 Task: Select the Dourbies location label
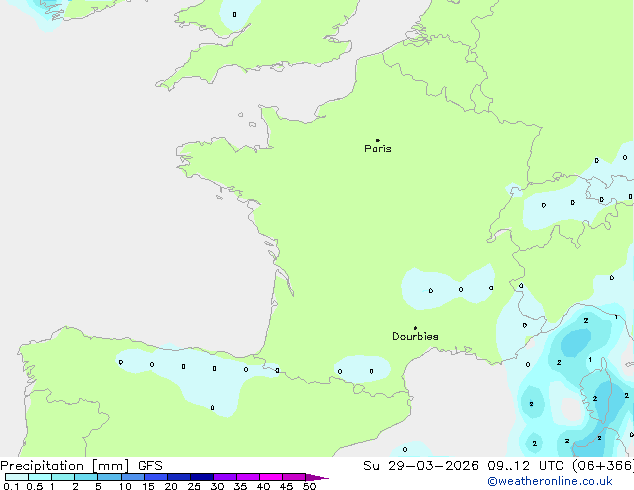coord(415,336)
